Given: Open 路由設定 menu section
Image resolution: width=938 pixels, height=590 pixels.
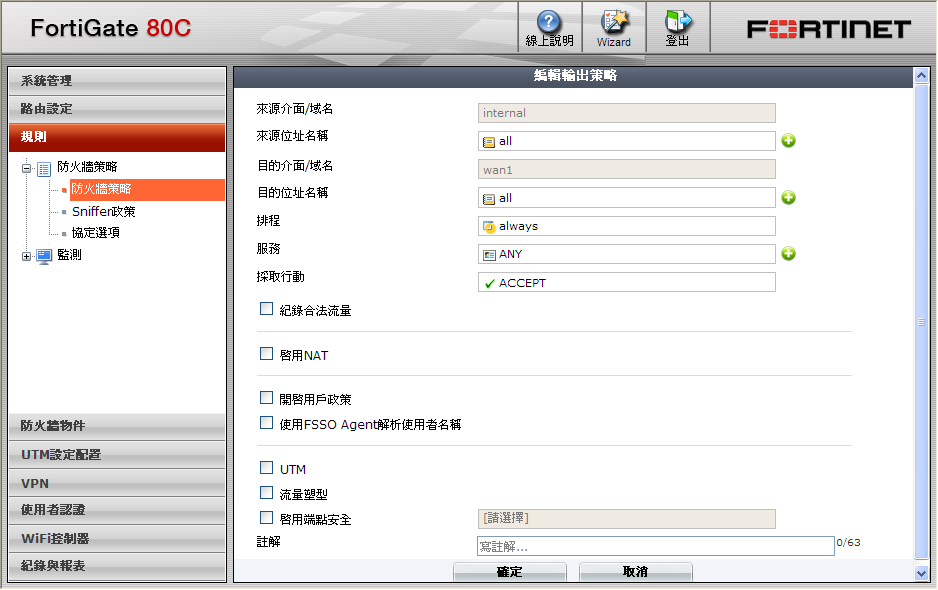Looking at the screenshot, I should click(x=117, y=109).
